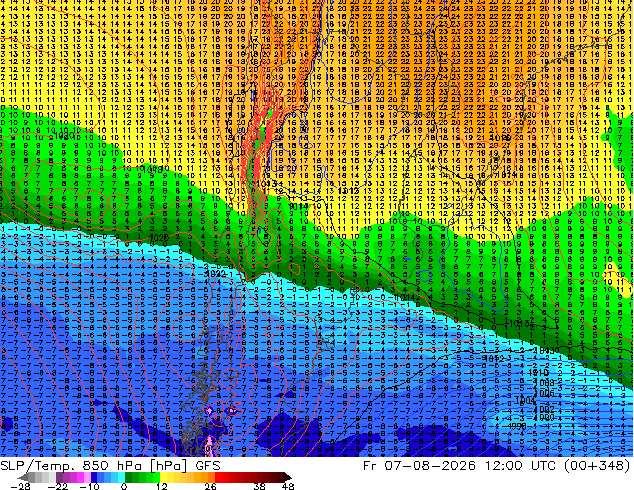Click the '1012' isobar label in the map center

pyautogui.click(x=349, y=191)
